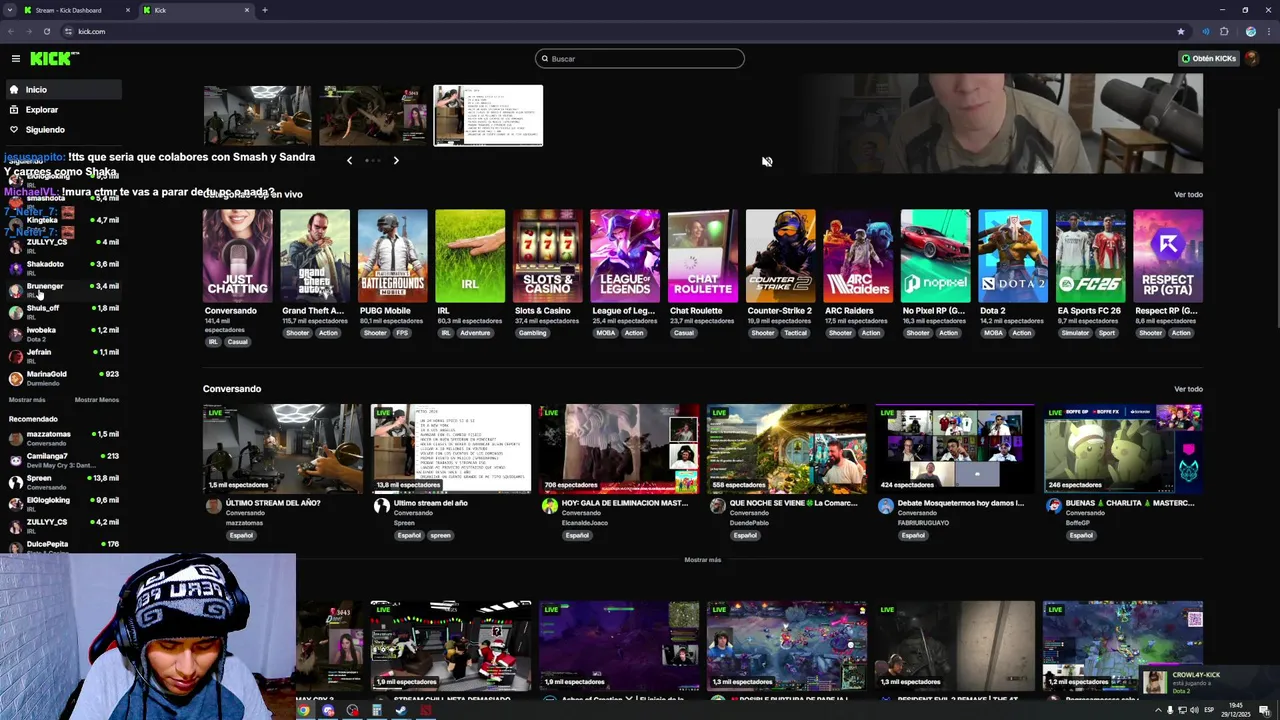Click the green KICK logo

coord(51,59)
